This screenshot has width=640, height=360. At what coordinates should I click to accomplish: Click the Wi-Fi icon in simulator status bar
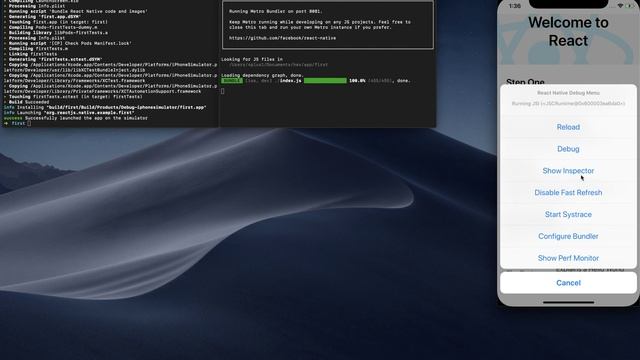621,6
